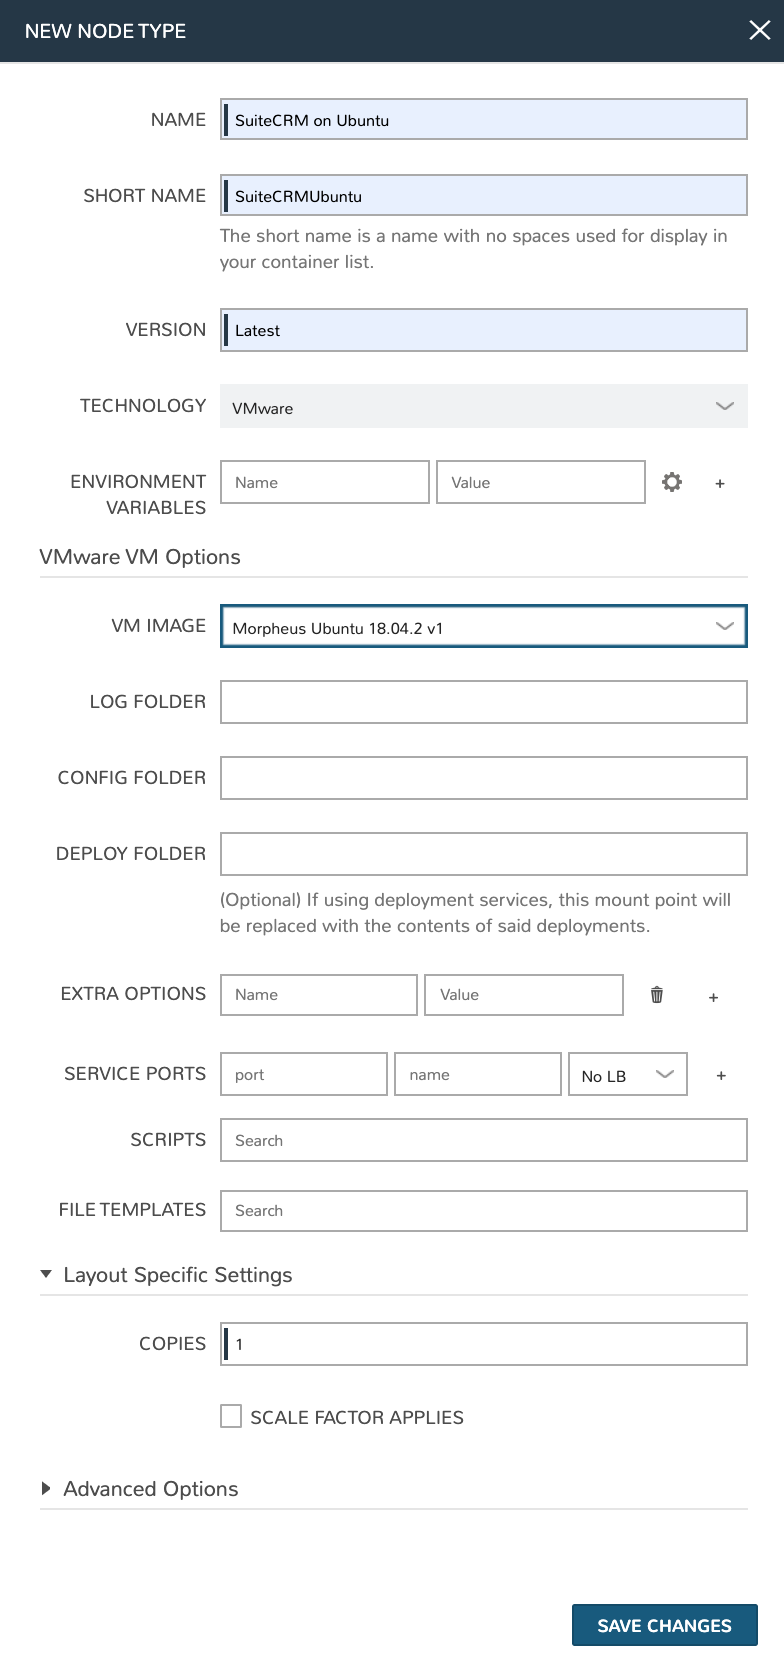Viewport: 784px width, 1674px height.
Task: Click into the Log Folder field
Action: point(483,702)
